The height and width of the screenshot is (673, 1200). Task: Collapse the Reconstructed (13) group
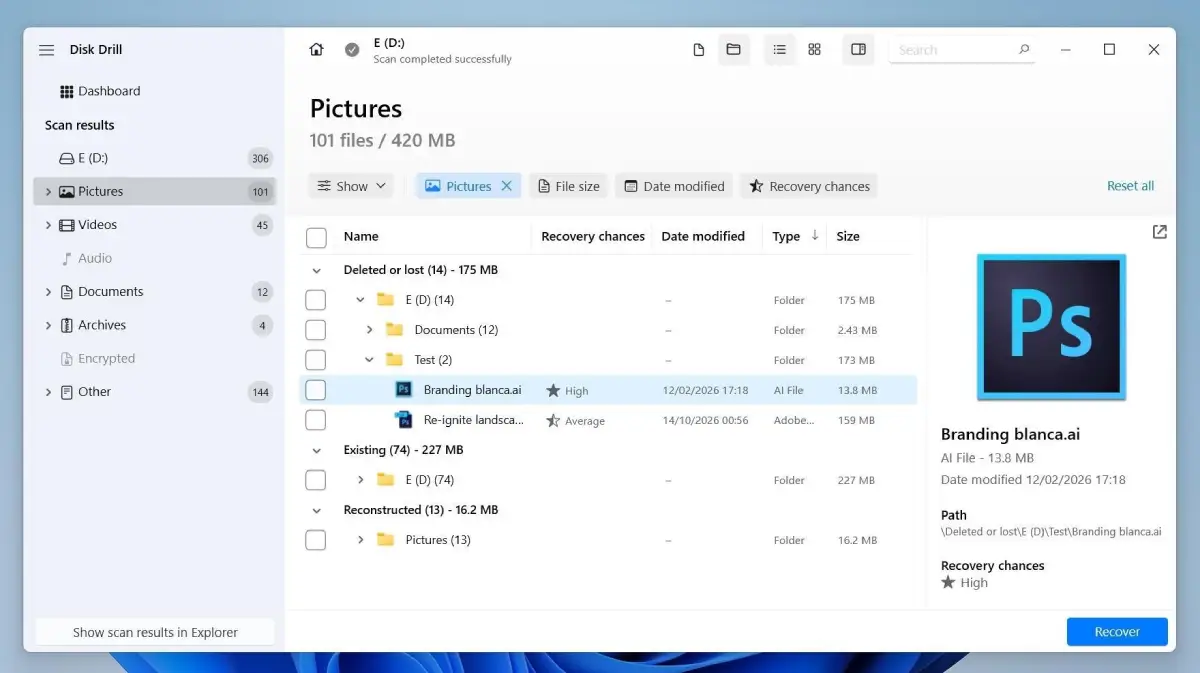[317, 510]
